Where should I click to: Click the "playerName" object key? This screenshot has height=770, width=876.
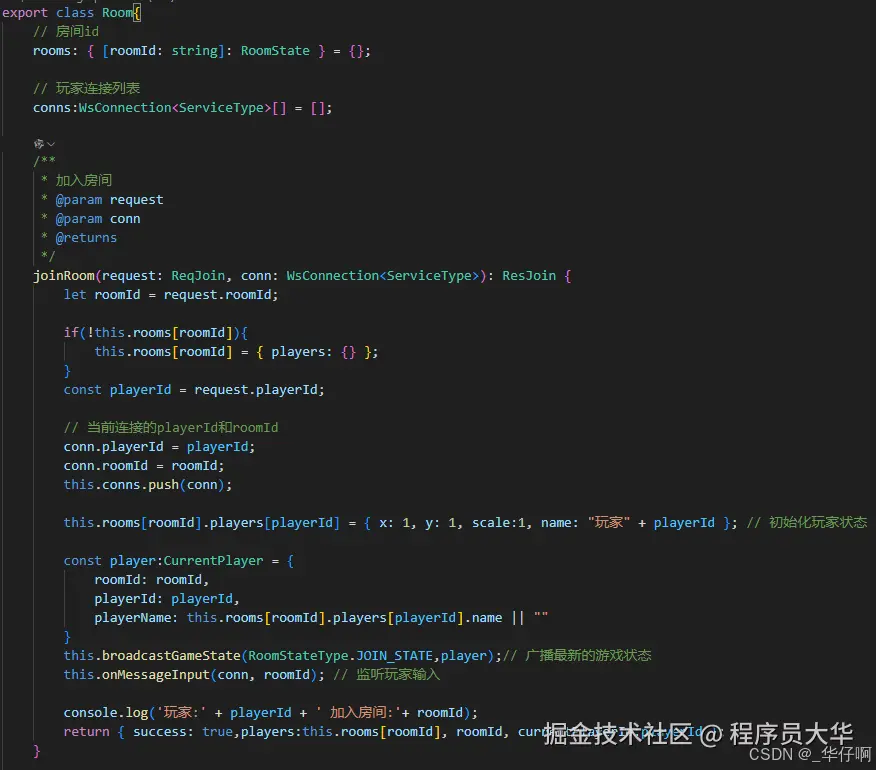[132, 617]
